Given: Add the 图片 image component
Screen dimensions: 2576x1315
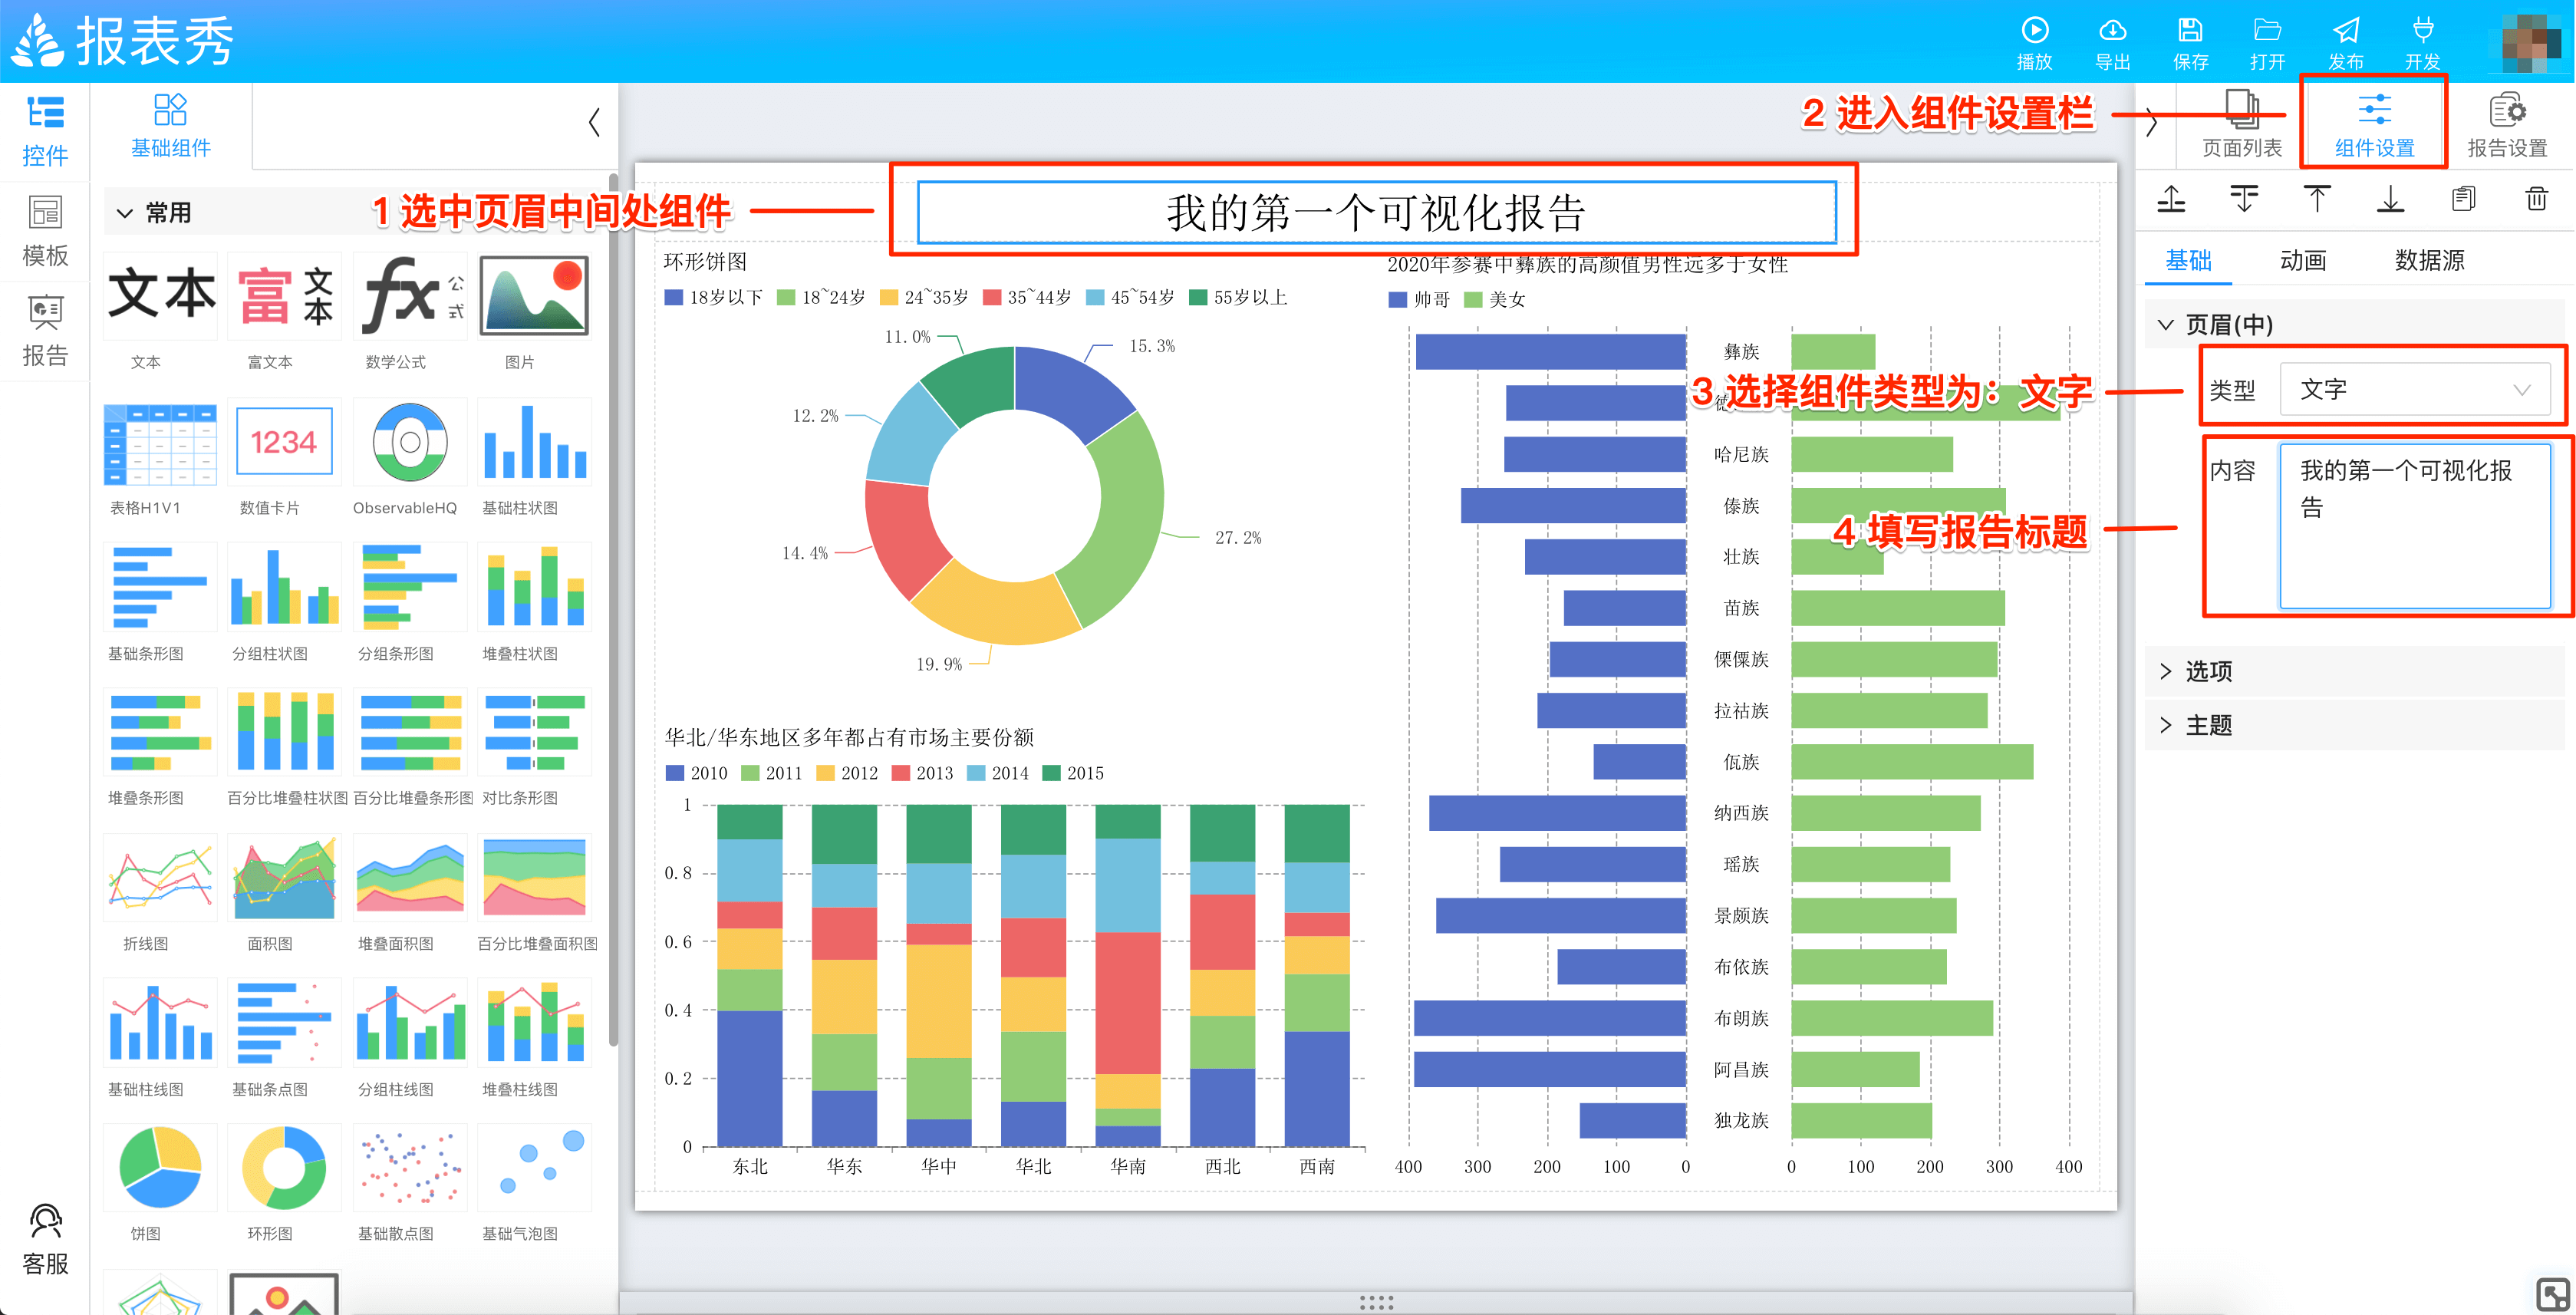Looking at the screenshot, I should click(534, 296).
